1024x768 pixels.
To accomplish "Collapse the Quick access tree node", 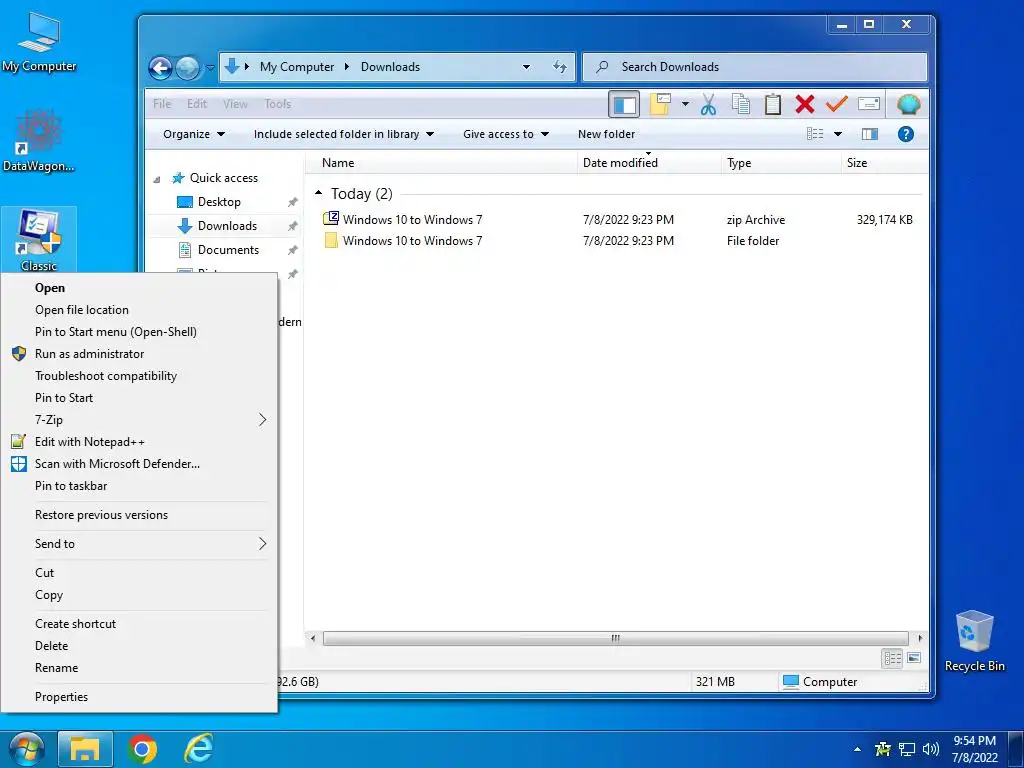I will 157,179.
